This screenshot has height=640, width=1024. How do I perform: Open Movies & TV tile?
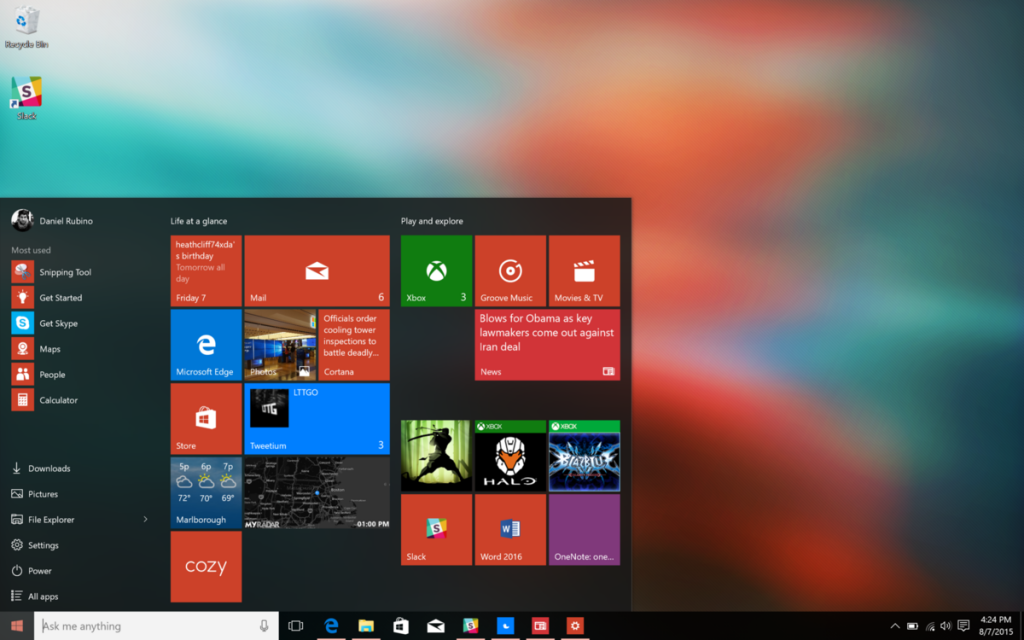pyautogui.click(x=584, y=271)
